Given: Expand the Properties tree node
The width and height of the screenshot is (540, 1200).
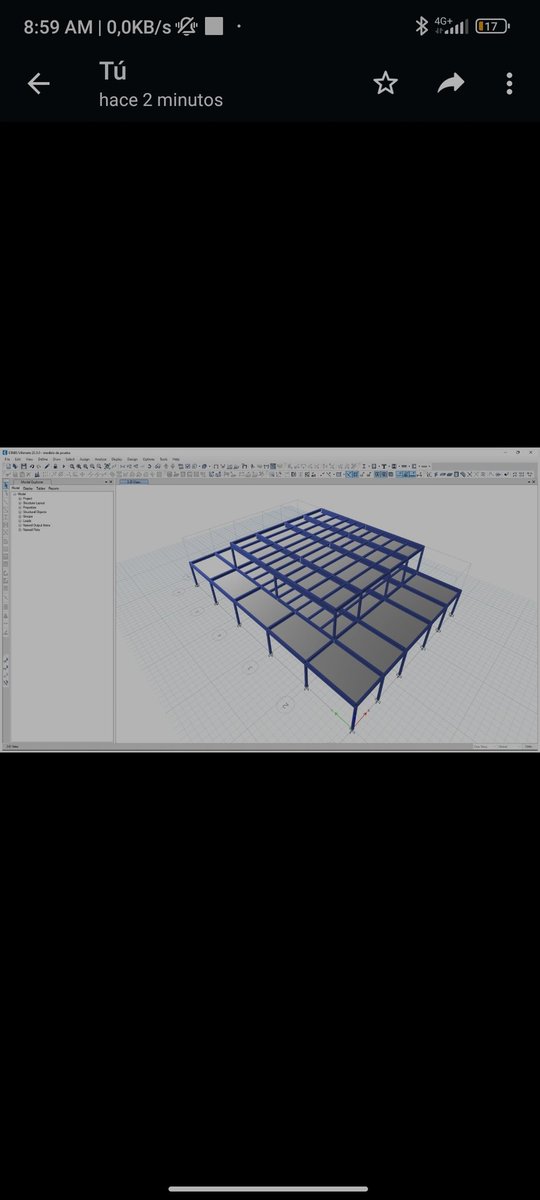Looking at the screenshot, I should 19,508.
